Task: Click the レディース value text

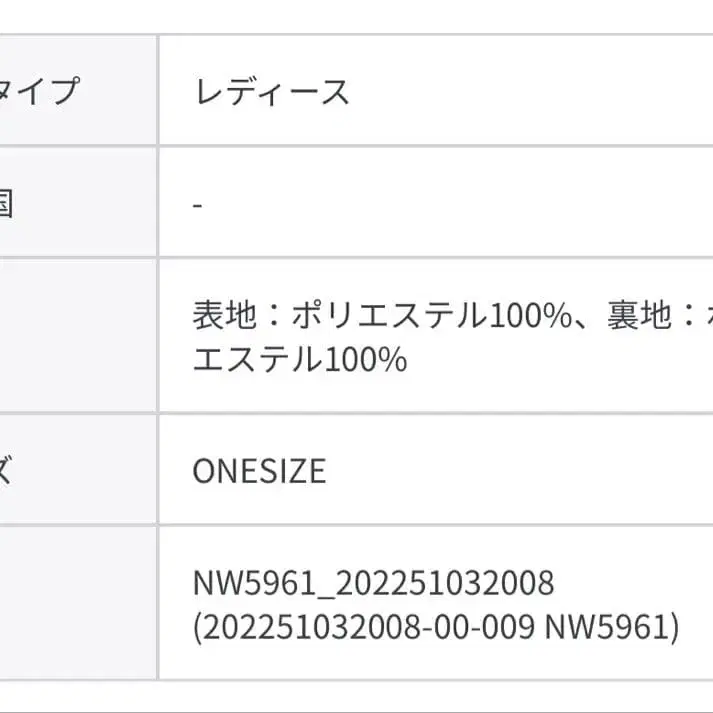Action: click(x=271, y=92)
